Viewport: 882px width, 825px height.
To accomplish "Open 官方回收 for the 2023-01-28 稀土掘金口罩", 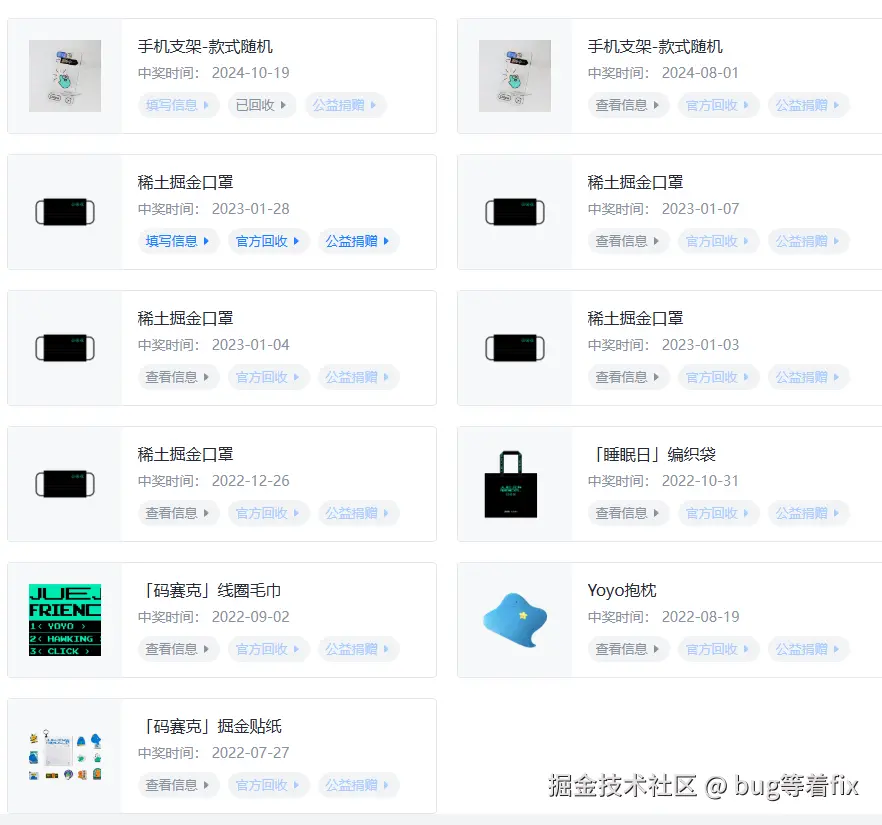I will (268, 241).
